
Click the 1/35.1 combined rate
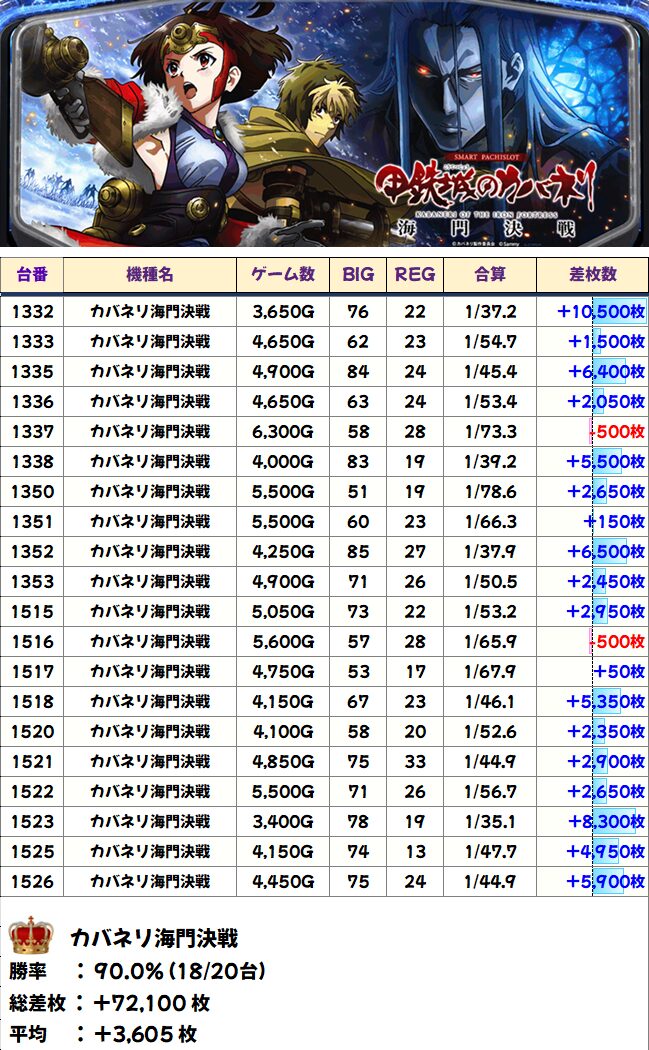pyautogui.click(x=490, y=822)
